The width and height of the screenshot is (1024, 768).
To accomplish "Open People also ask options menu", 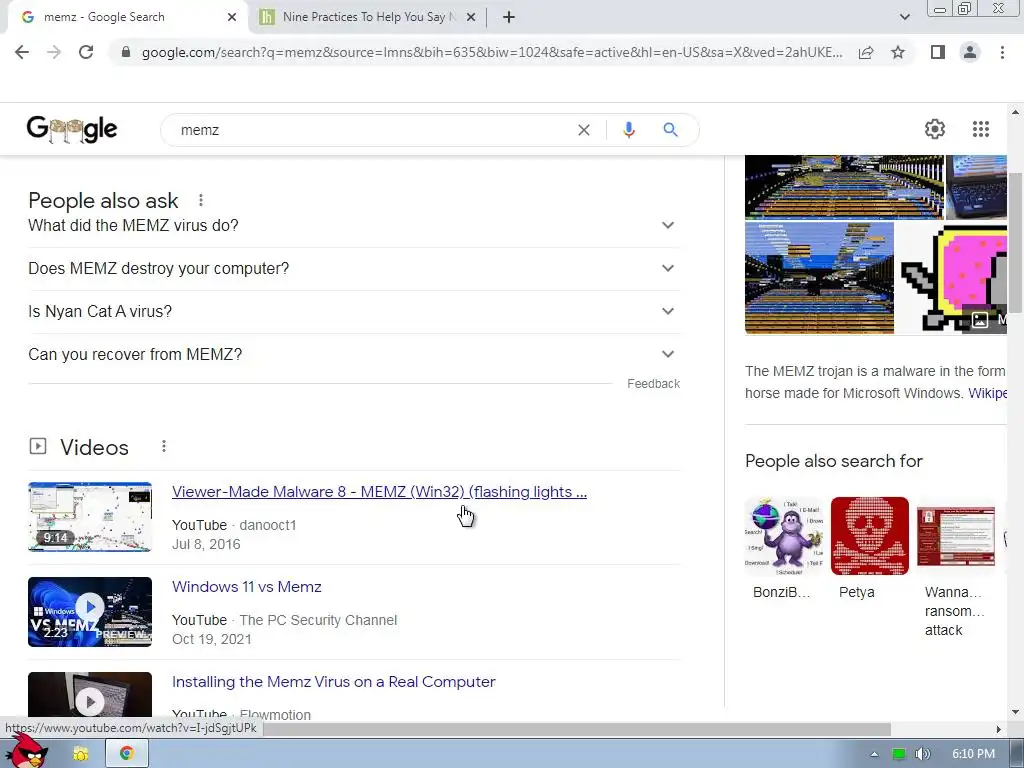I will point(201,200).
